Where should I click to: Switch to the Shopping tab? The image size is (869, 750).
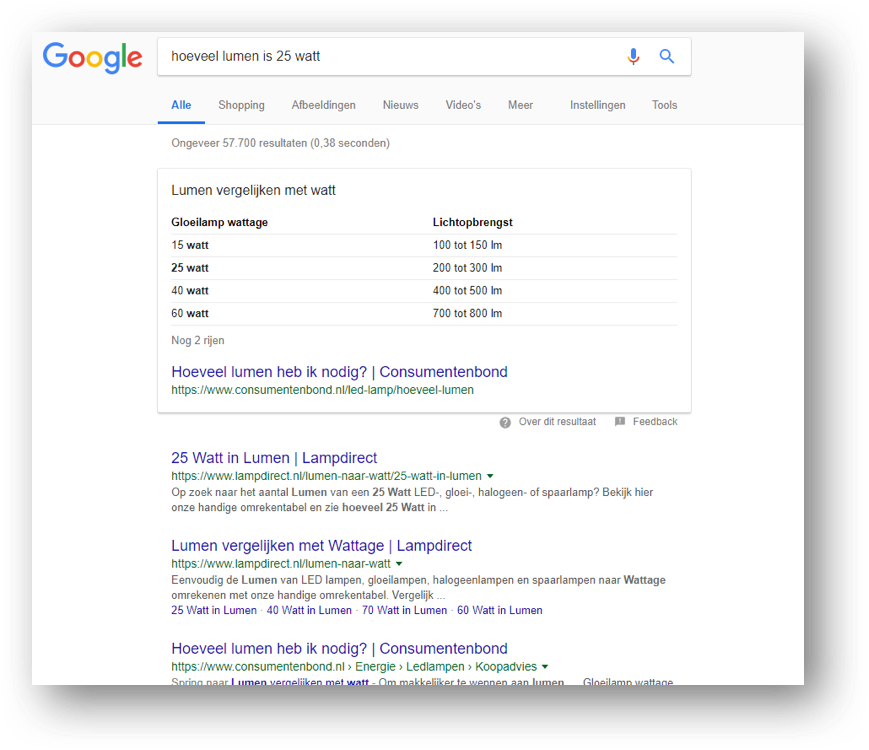(241, 105)
